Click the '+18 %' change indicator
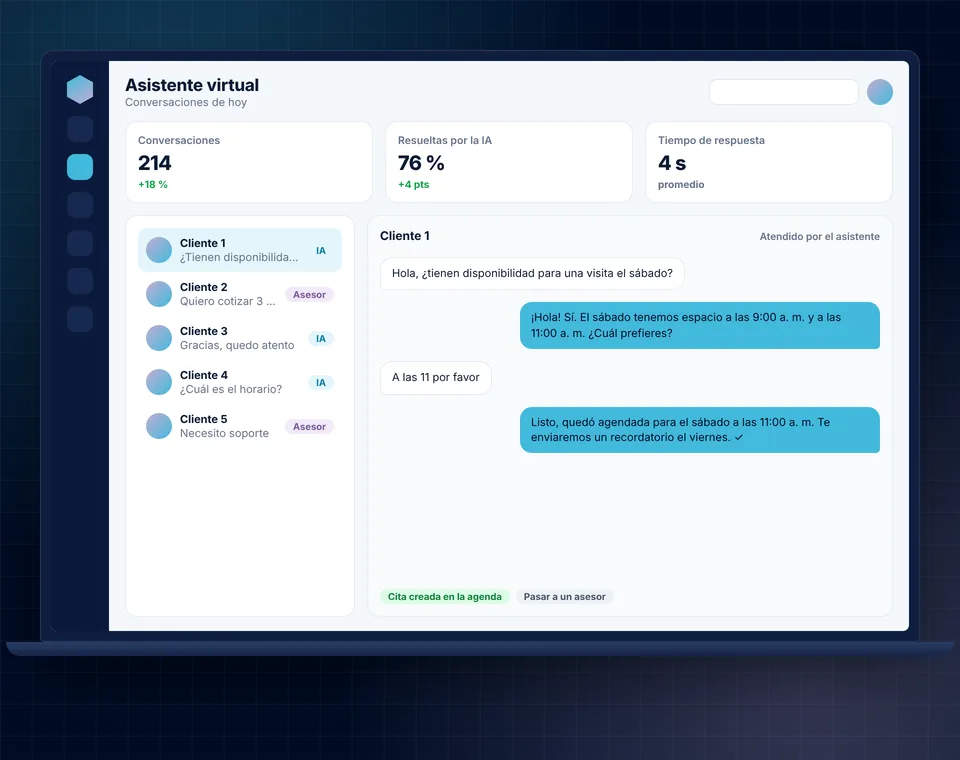The height and width of the screenshot is (760, 960). tap(152, 184)
